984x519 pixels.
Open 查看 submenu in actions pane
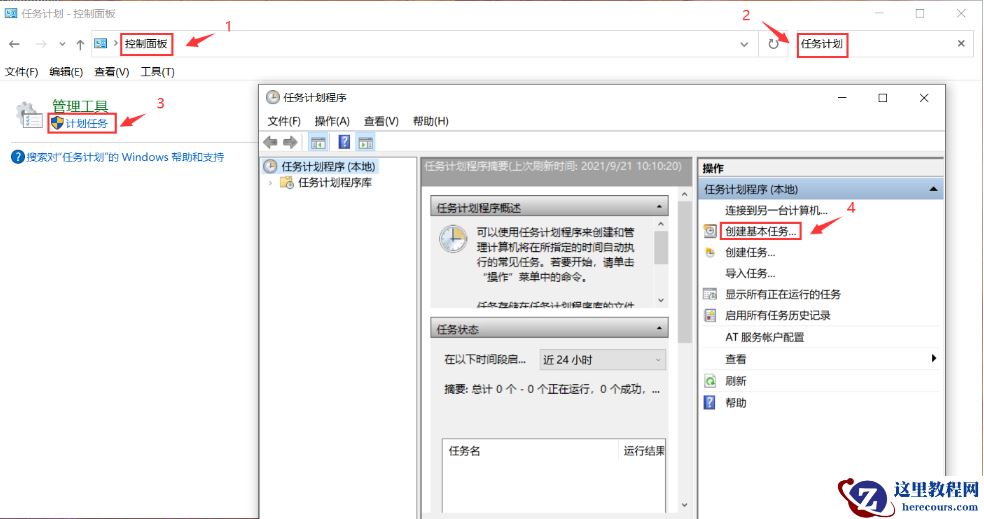tap(735, 359)
